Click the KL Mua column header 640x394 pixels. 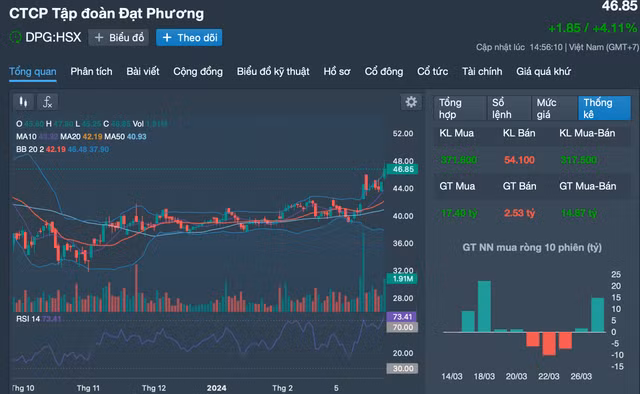pyautogui.click(x=456, y=133)
